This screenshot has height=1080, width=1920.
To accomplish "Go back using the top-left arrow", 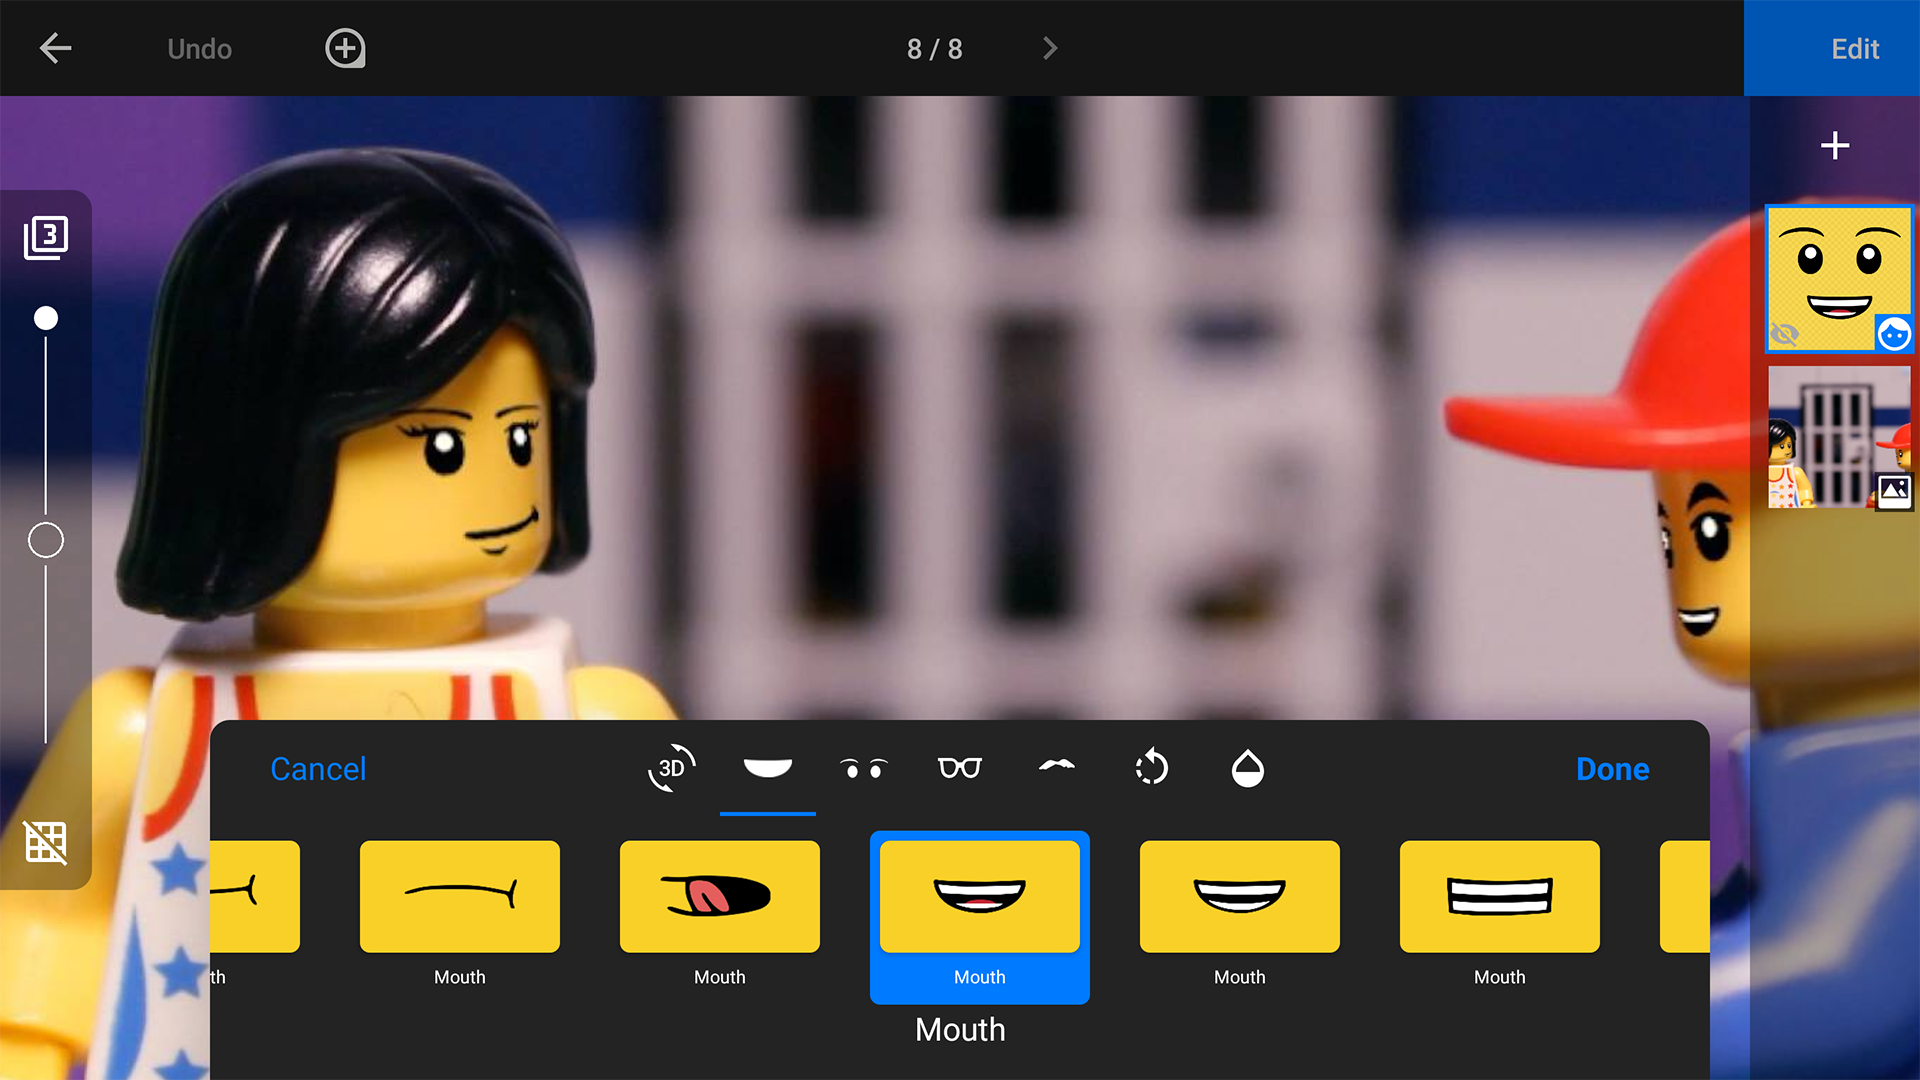I will (x=55, y=48).
